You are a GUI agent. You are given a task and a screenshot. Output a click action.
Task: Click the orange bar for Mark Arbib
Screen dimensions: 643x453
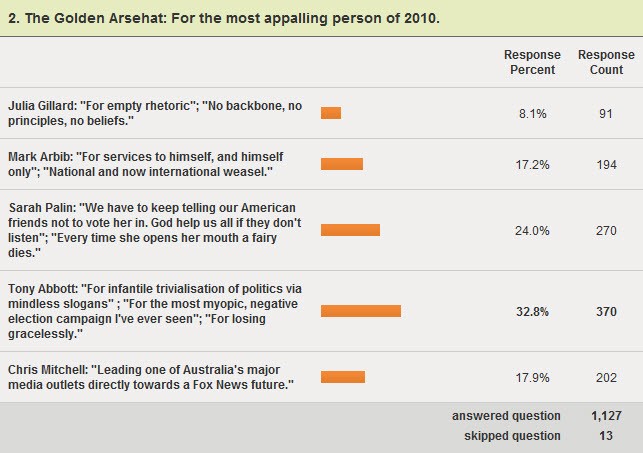pos(342,164)
